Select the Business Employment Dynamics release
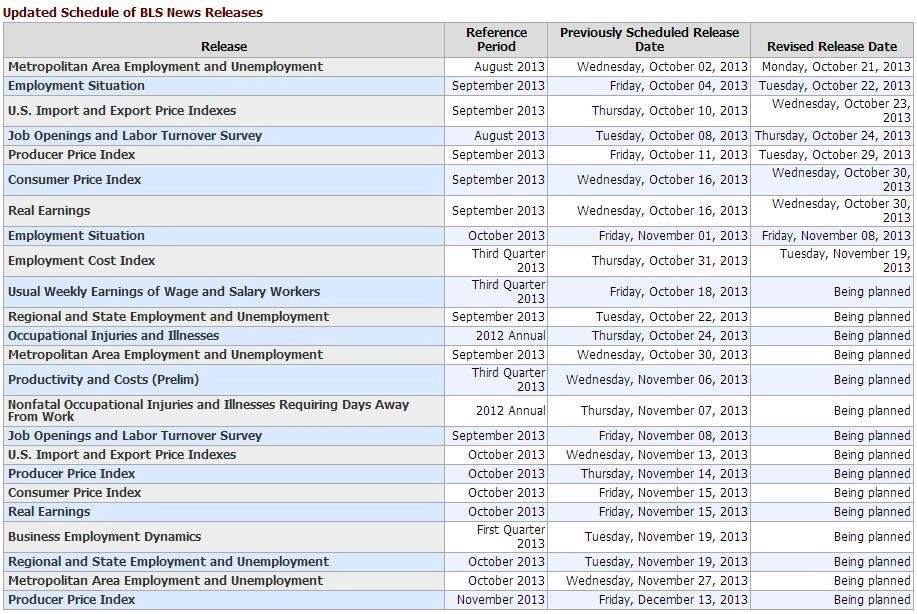The image size is (917, 614). (x=105, y=537)
